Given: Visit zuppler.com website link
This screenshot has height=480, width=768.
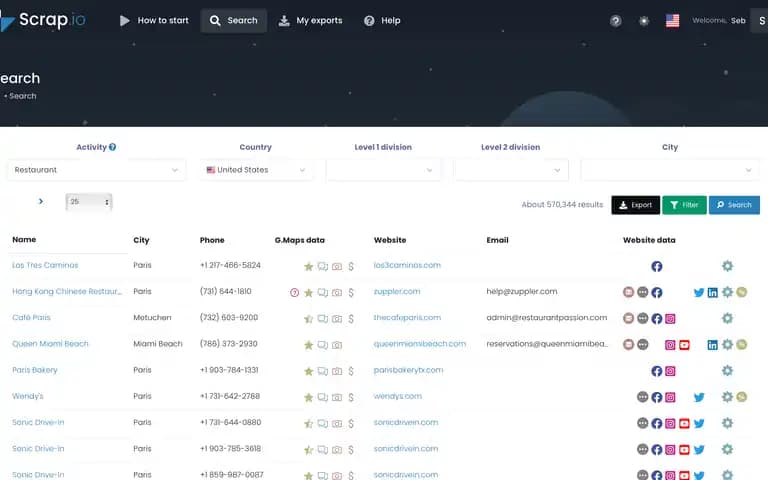Looking at the screenshot, I should point(397,291).
